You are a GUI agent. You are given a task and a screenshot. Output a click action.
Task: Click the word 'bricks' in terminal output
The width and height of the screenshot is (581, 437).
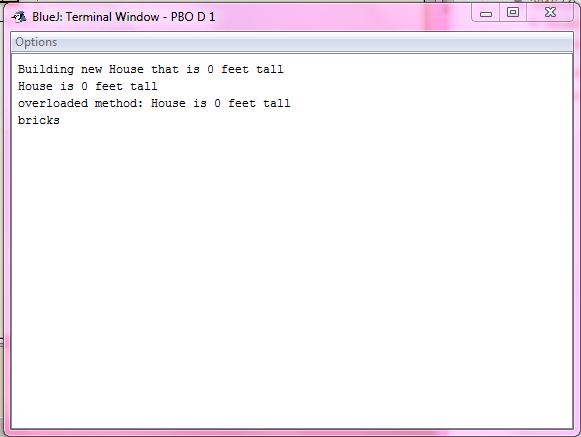point(39,120)
